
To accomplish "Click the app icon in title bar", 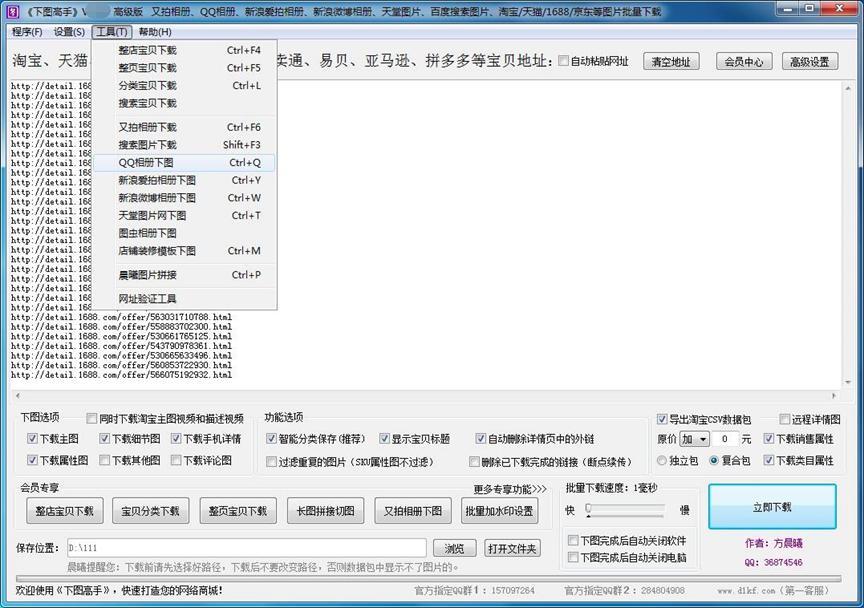I will click(x=13, y=10).
